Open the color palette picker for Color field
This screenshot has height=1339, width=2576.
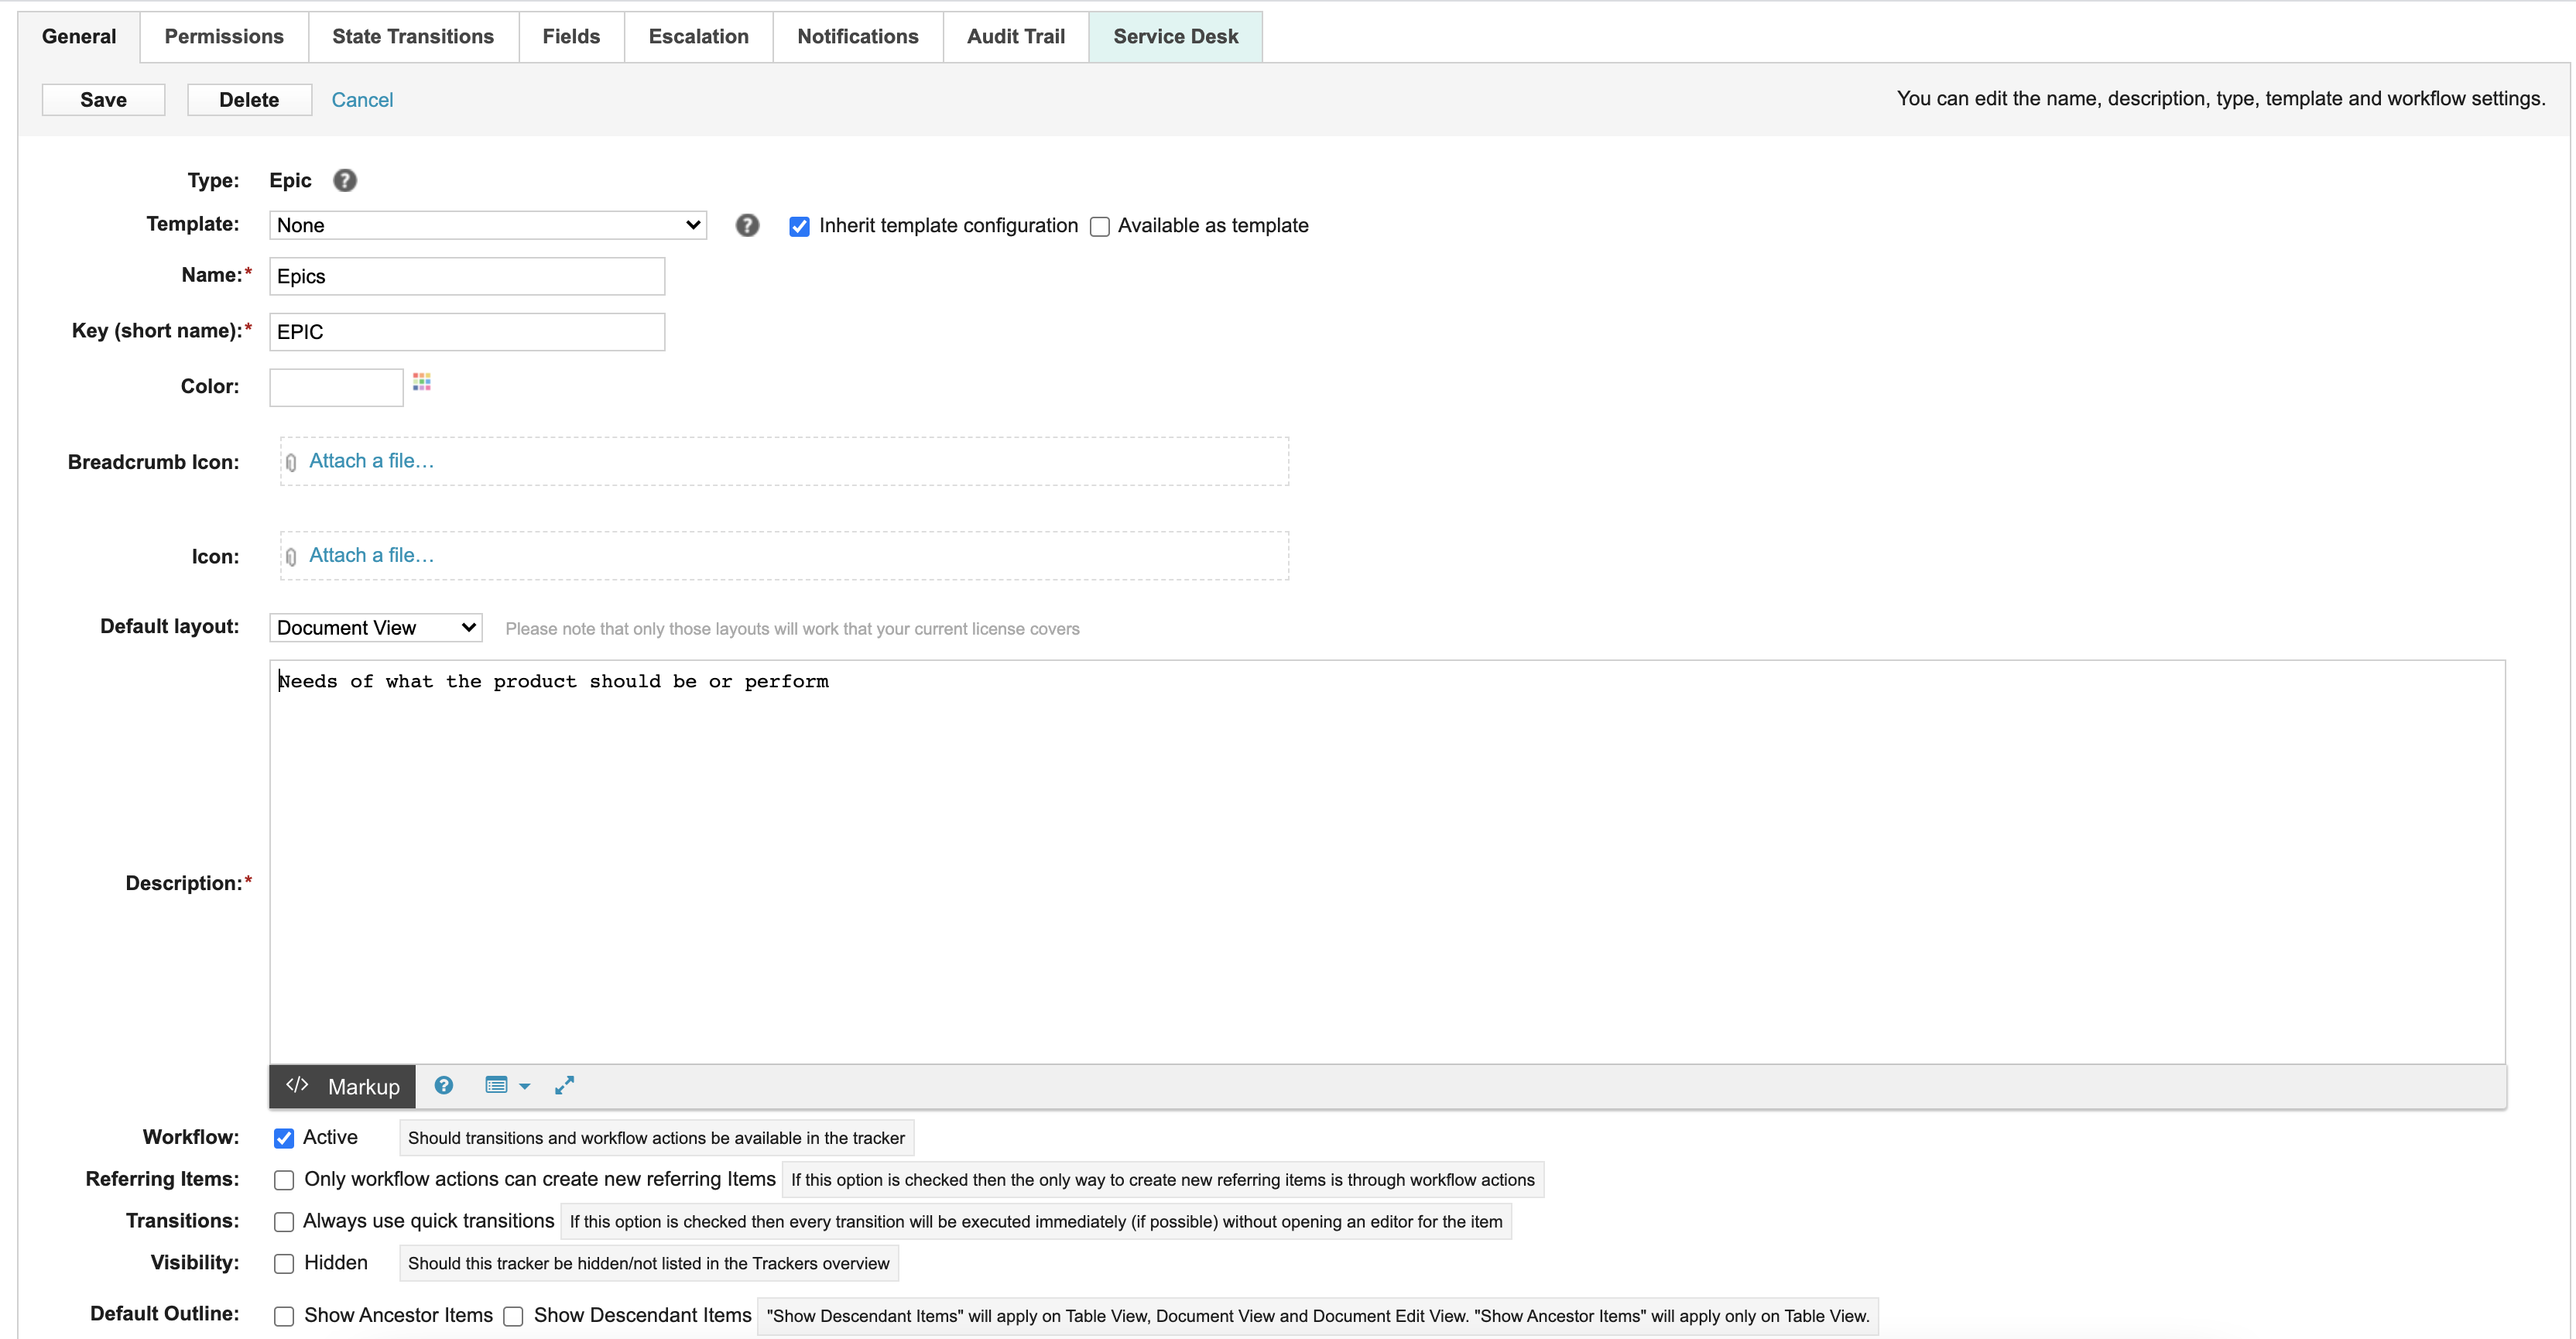point(421,382)
